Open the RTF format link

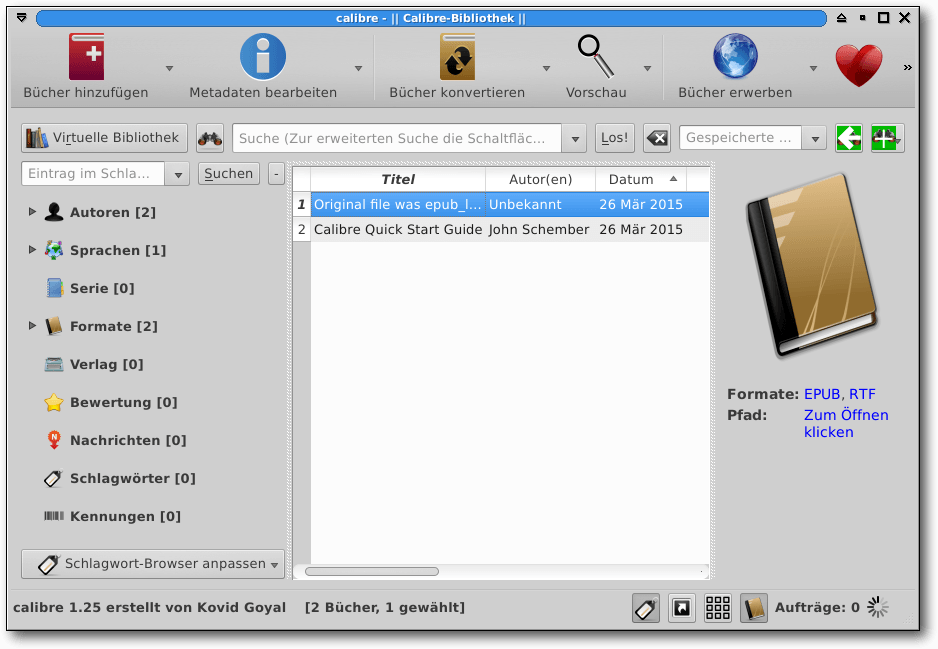[x=862, y=394]
